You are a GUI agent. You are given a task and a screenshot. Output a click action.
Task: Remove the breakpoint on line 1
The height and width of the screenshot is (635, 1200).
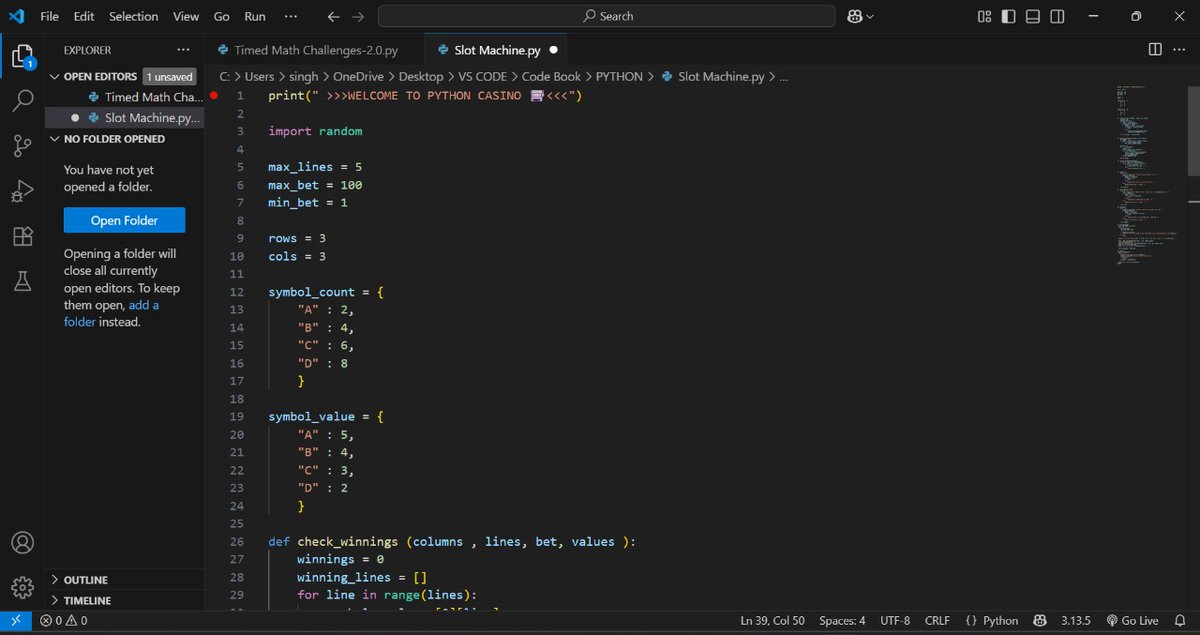pyautogui.click(x=214, y=96)
